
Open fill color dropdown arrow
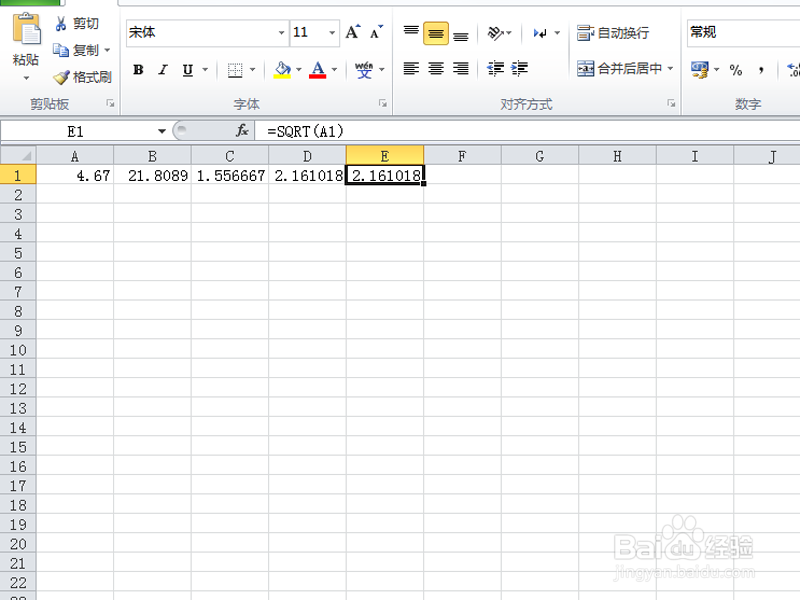click(299, 69)
